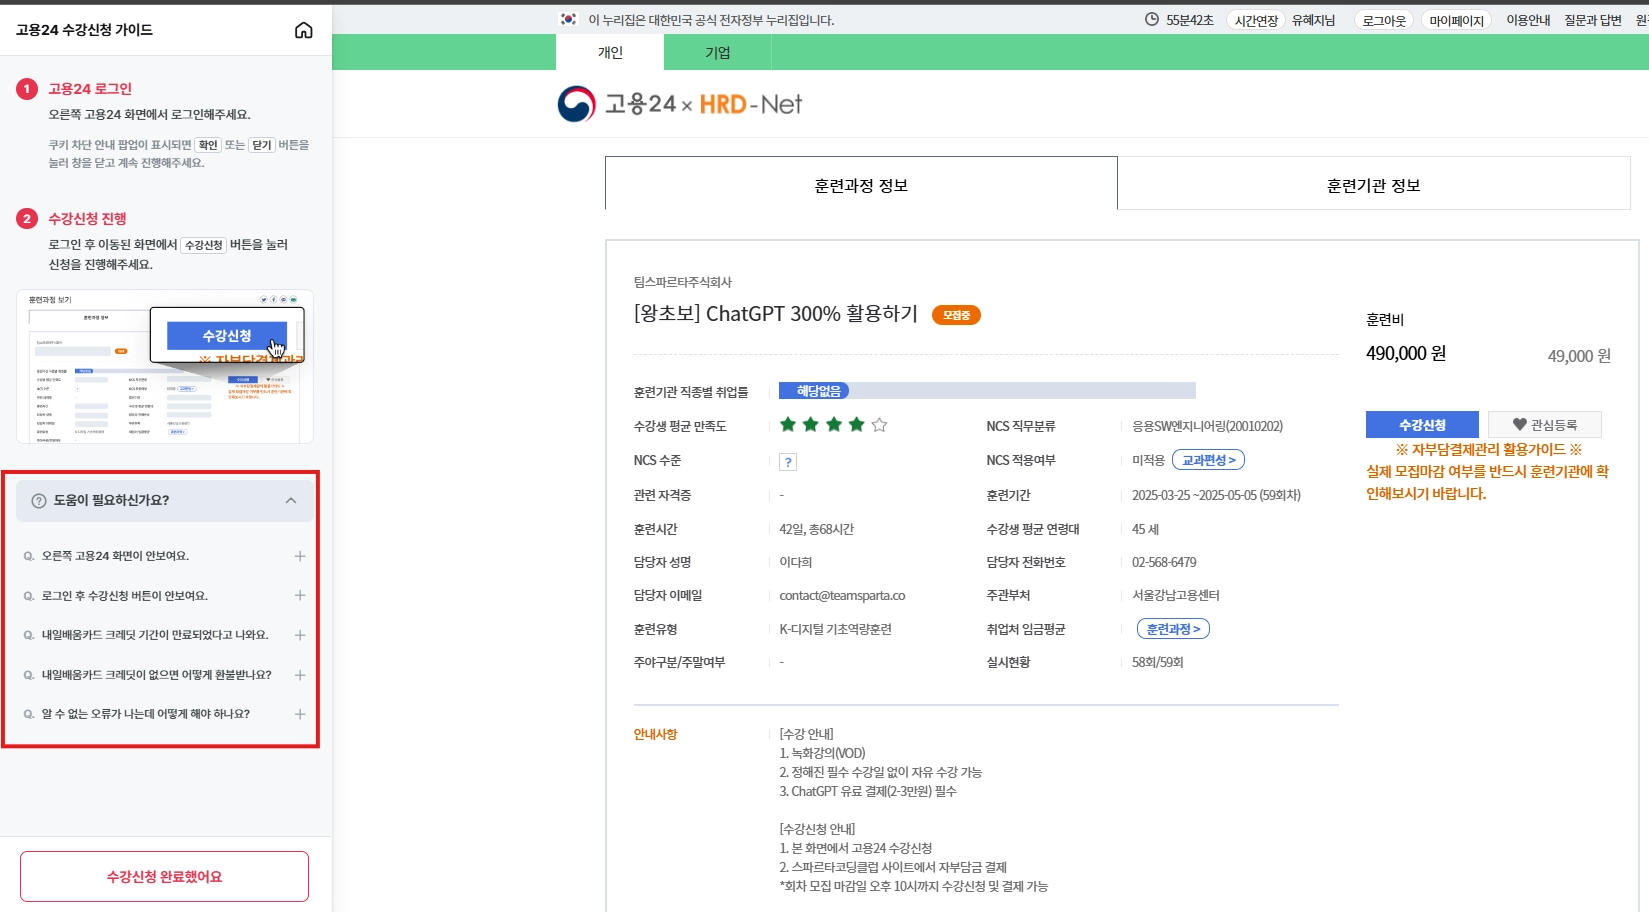Expand the 크레딧 기간이 만료되었다고 나와요 question
The image size is (1649, 912).
point(164,635)
